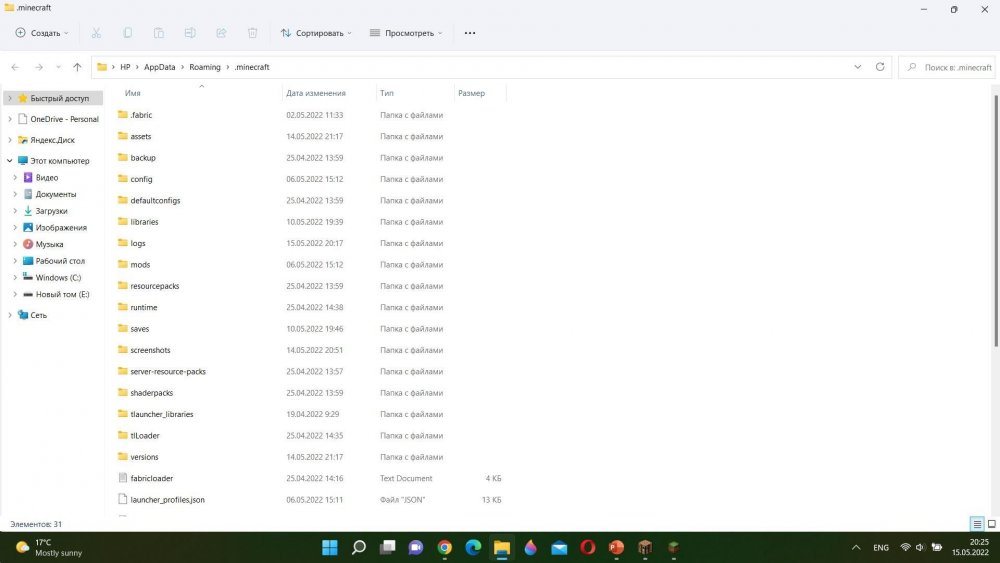Open Рабочий стол in navigation pane
The image size is (1000, 563).
click(x=60, y=261)
